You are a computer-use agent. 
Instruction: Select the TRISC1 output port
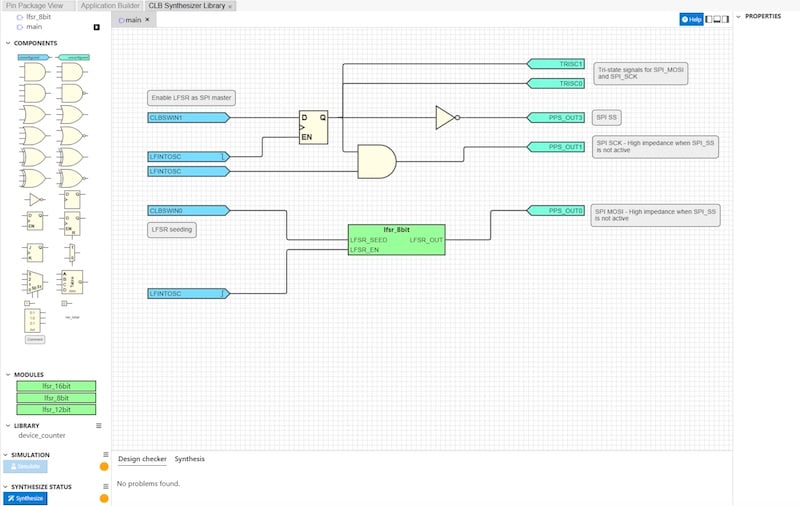pyautogui.click(x=556, y=64)
